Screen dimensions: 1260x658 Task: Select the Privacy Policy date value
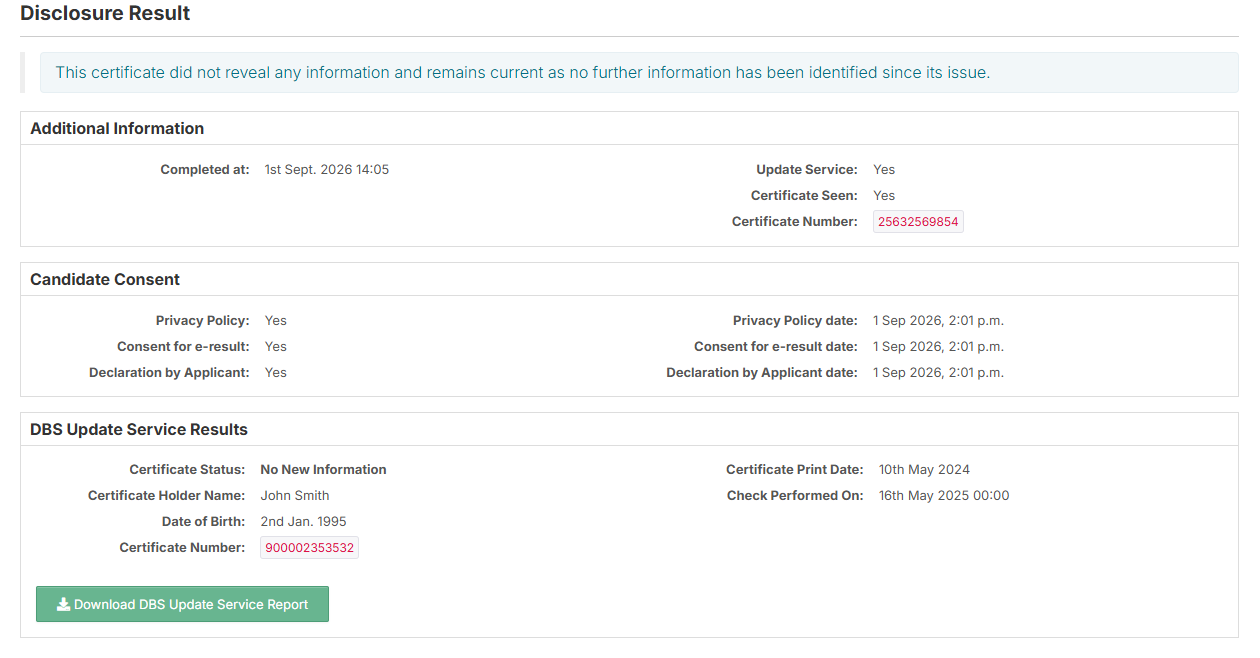938,321
